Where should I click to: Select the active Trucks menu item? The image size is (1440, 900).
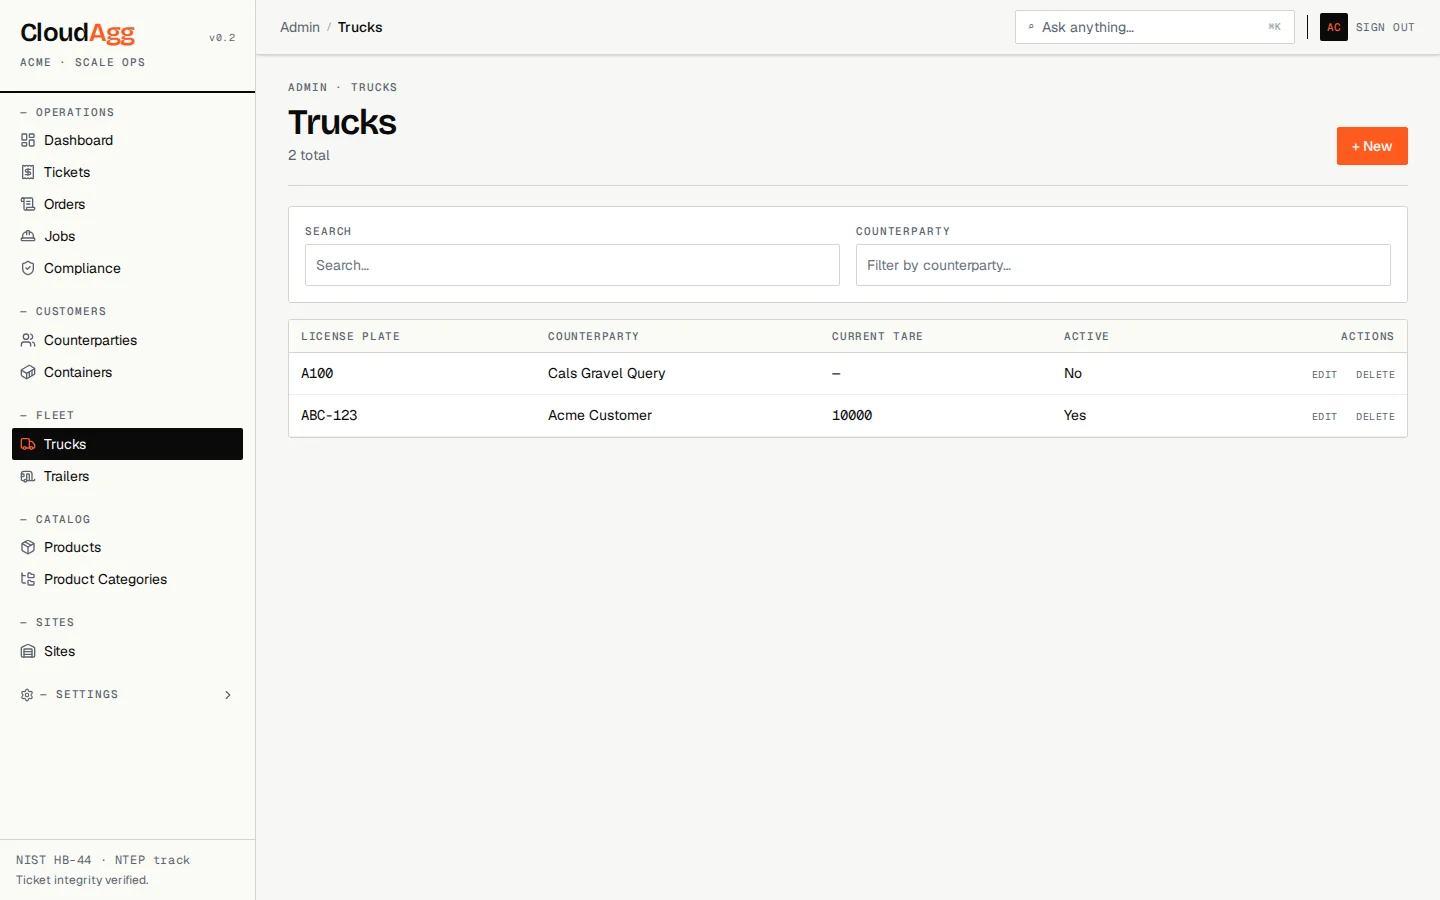point(127,444)
